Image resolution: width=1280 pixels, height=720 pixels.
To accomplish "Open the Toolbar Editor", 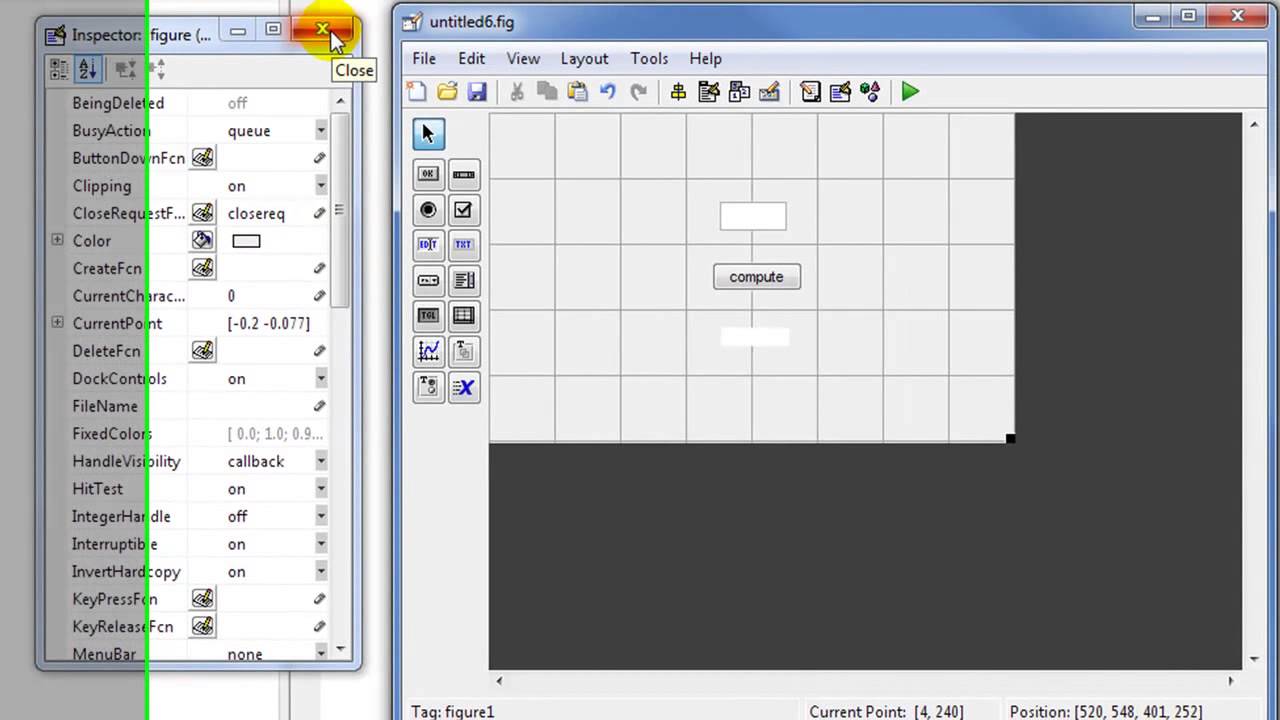I will click(769, 92).
